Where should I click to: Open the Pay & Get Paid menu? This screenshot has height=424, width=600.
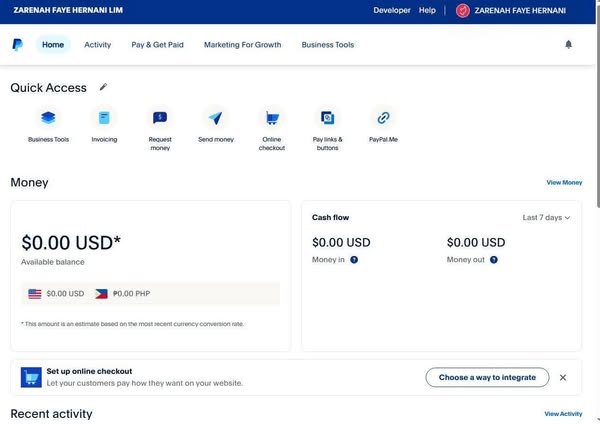[x=157, y=45]
